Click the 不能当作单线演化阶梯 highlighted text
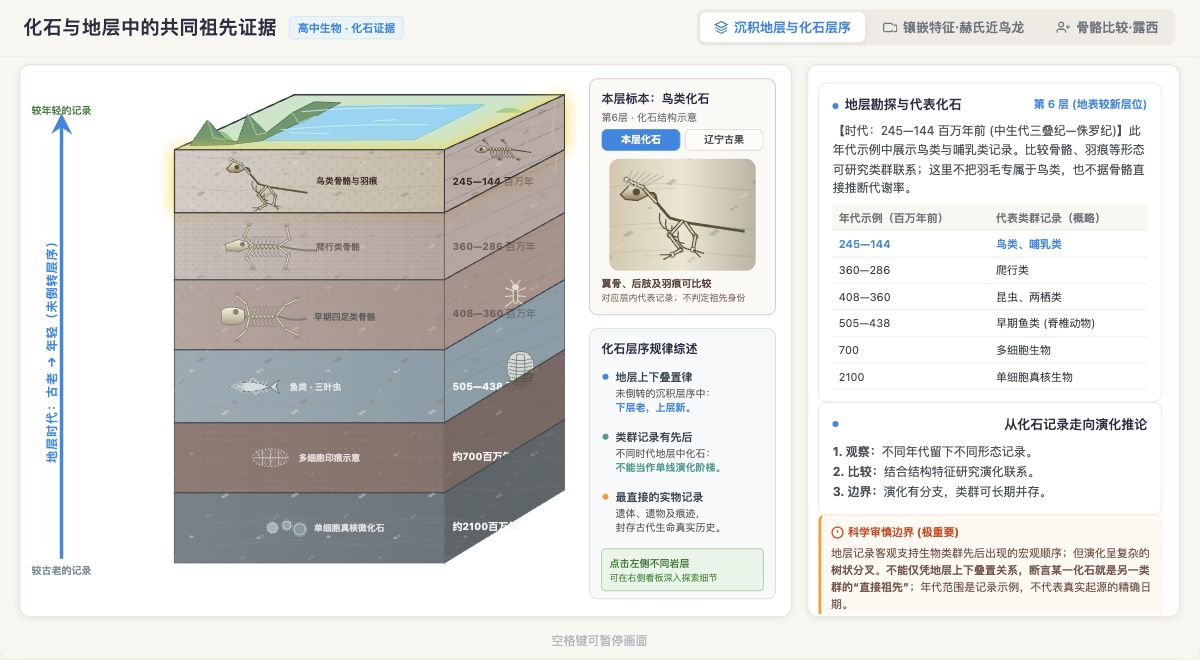Viewport: 1200px width, 660px height. 668,467
